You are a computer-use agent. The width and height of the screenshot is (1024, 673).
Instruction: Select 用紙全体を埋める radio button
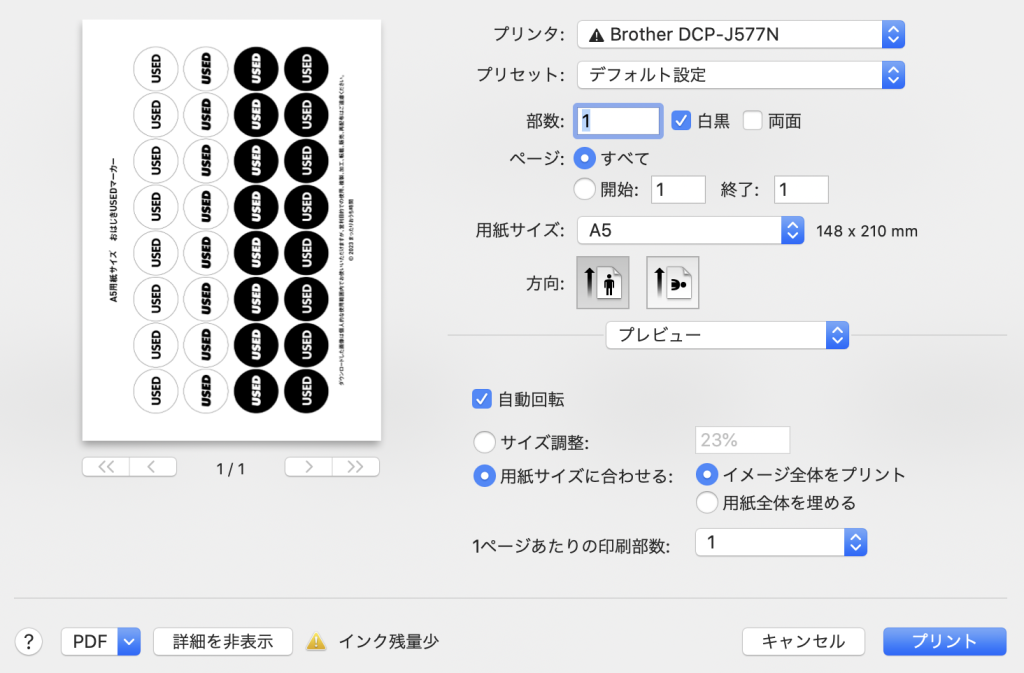click(707, 503)
